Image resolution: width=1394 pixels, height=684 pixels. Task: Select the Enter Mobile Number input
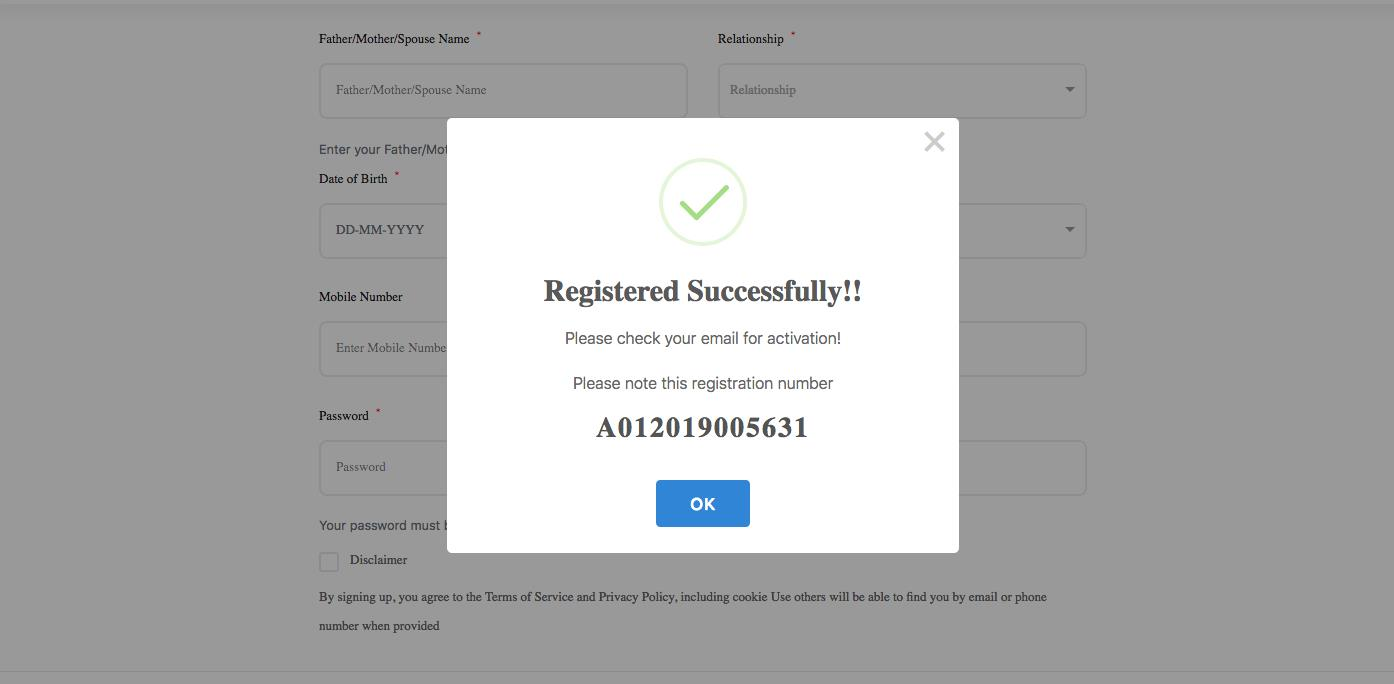coord(385,348)
